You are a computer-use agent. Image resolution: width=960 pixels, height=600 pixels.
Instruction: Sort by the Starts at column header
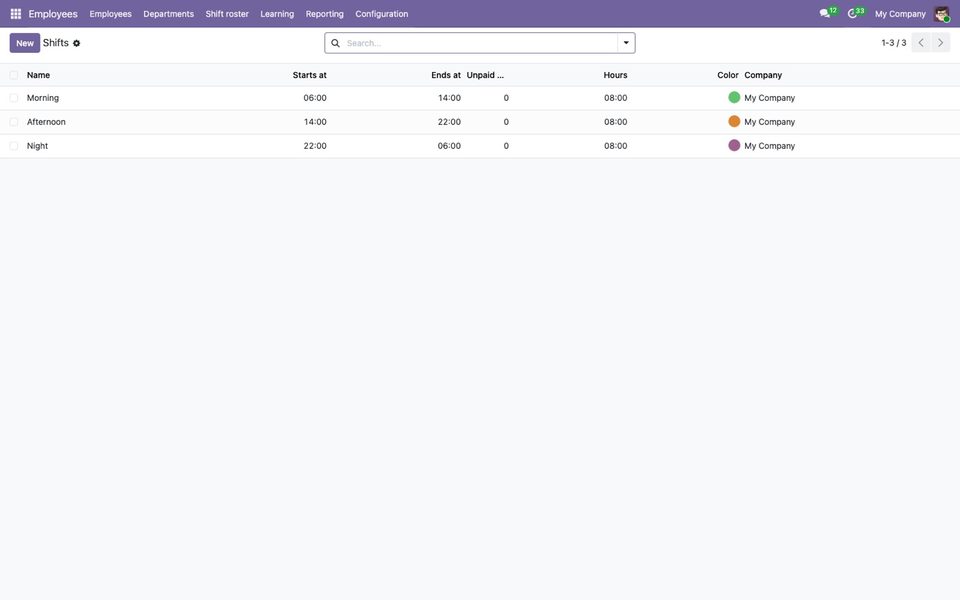(x=309, y=75)
